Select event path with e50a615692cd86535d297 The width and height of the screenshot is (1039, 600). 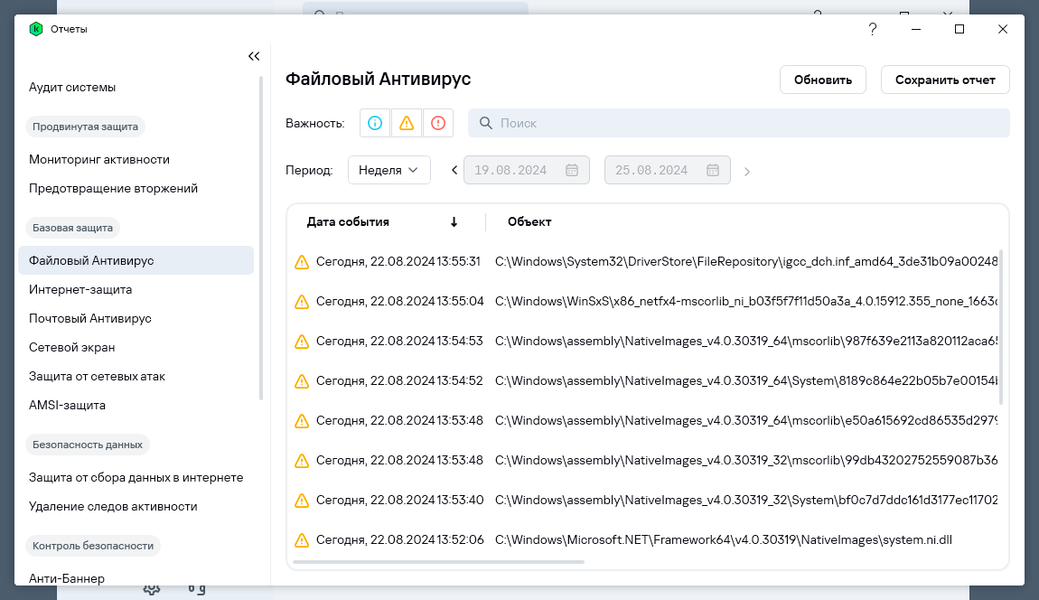click(x=746, y=421)
